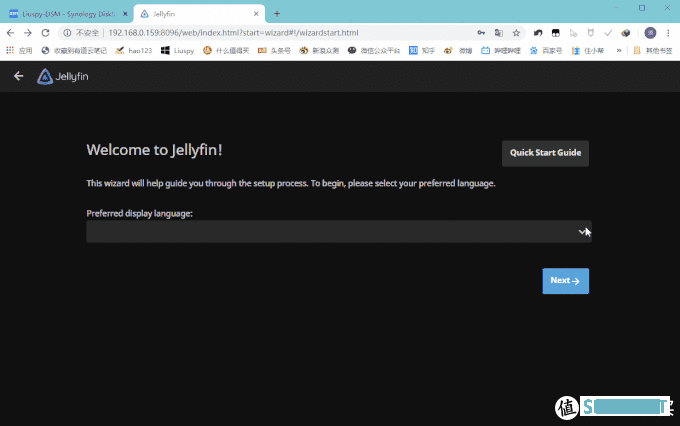Click the shield extension icon
680x426 pixels.
coord(591,33)
